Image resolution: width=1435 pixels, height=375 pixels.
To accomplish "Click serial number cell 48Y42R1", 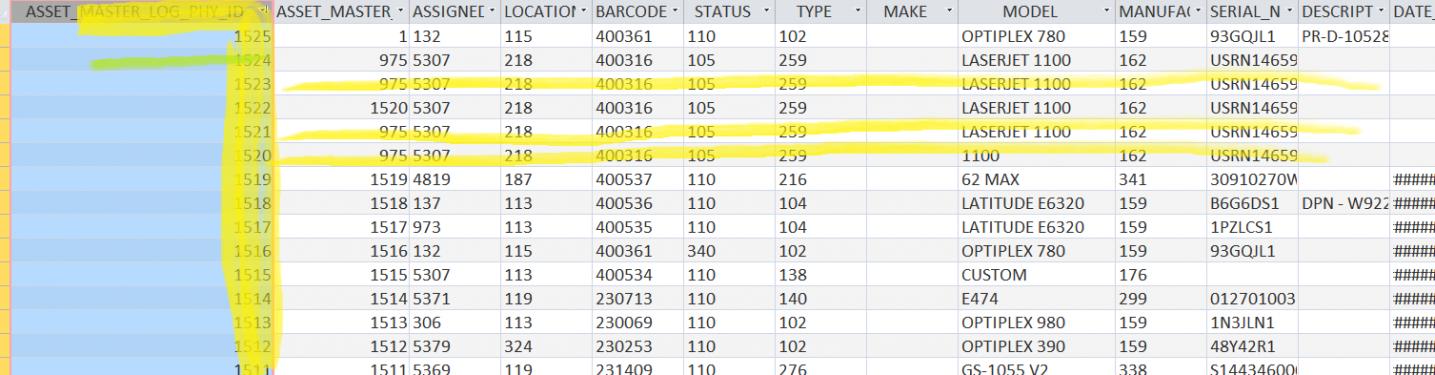I will 1253,346.
